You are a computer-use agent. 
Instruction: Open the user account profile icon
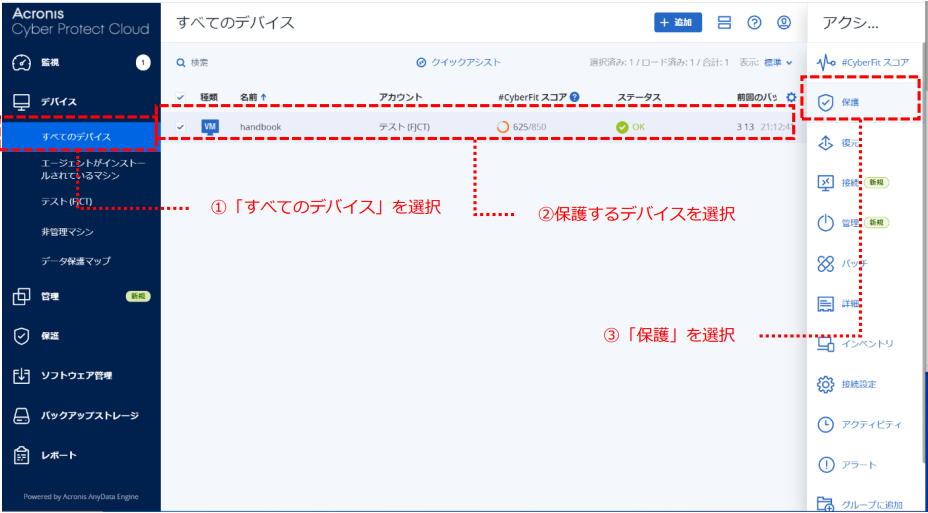pos(784,23)
